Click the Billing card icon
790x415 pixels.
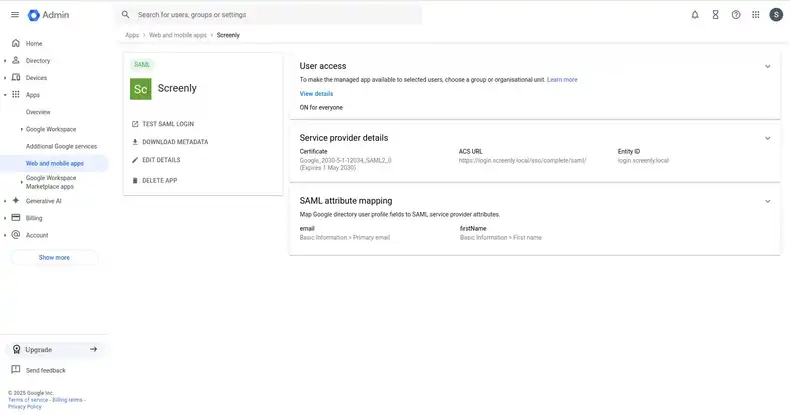click(x=16, y=218)
